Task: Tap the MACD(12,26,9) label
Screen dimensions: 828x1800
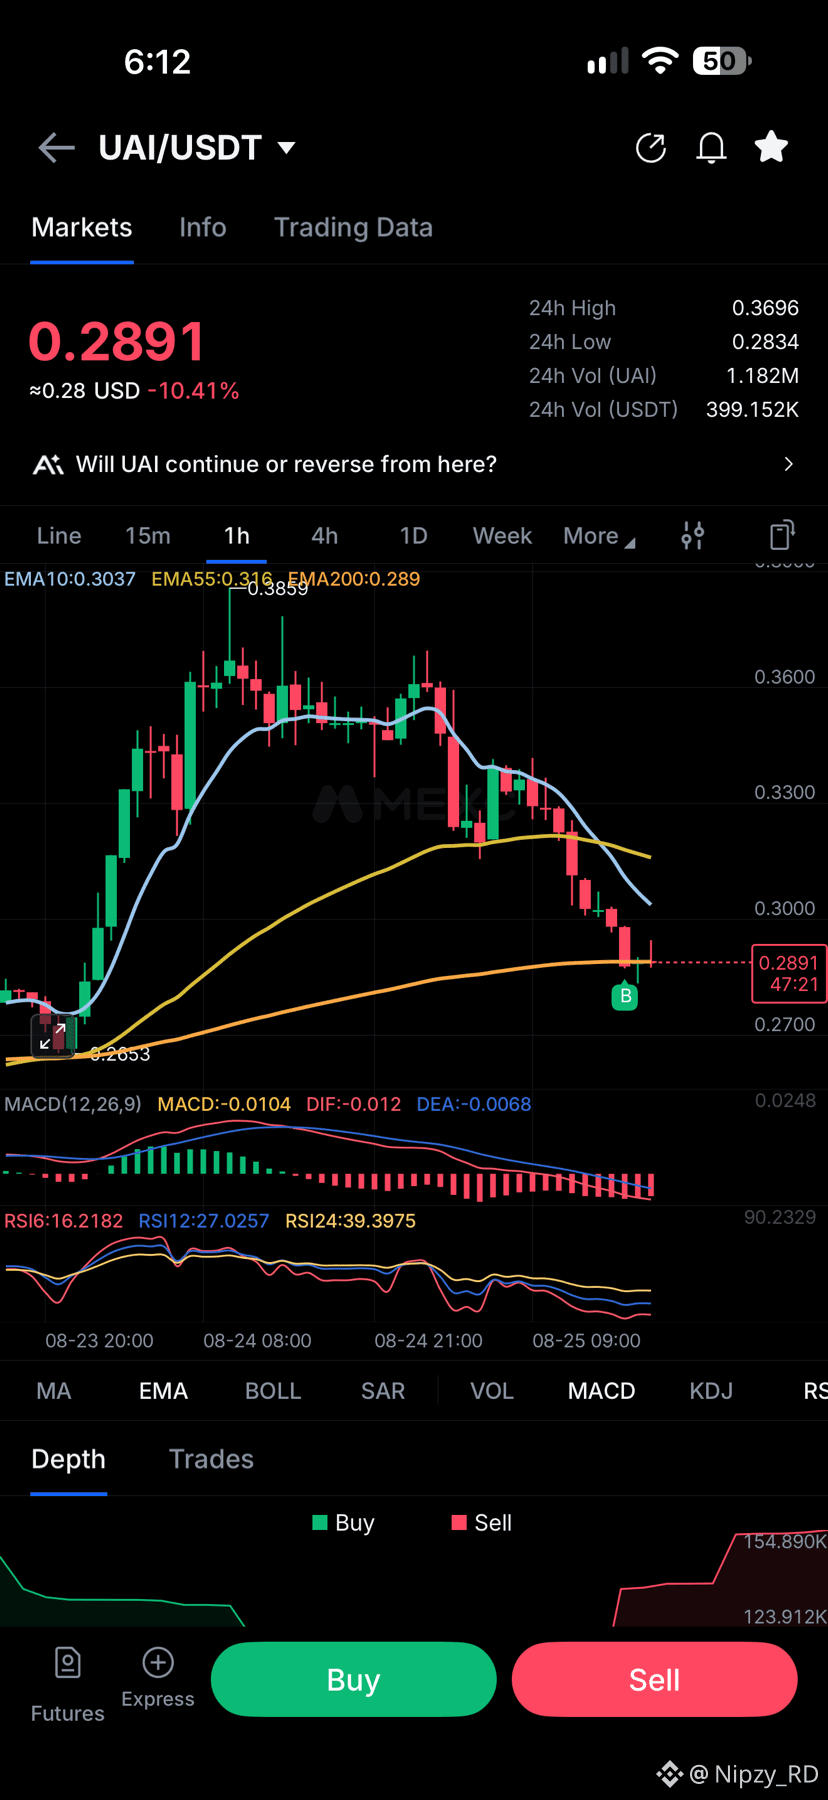Action: (73, 1104)
